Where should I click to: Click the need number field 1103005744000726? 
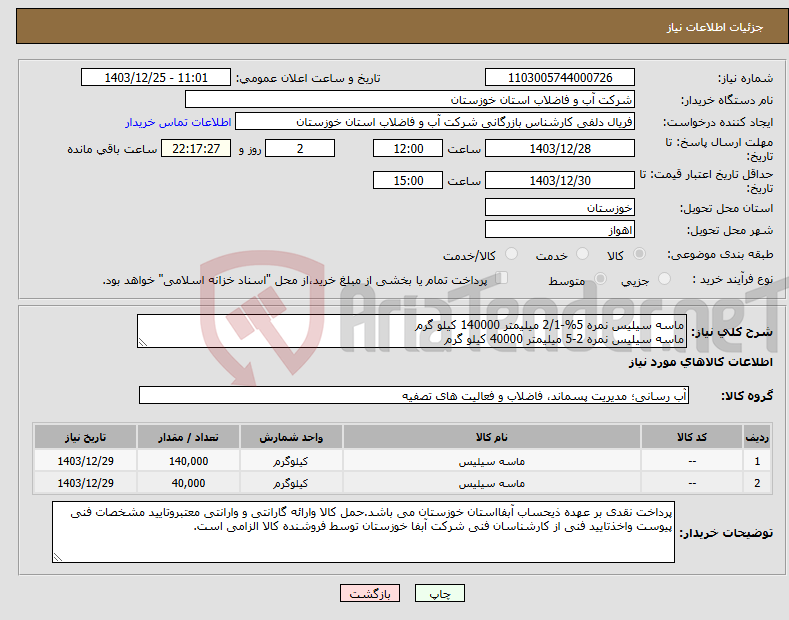coord(560,78)
